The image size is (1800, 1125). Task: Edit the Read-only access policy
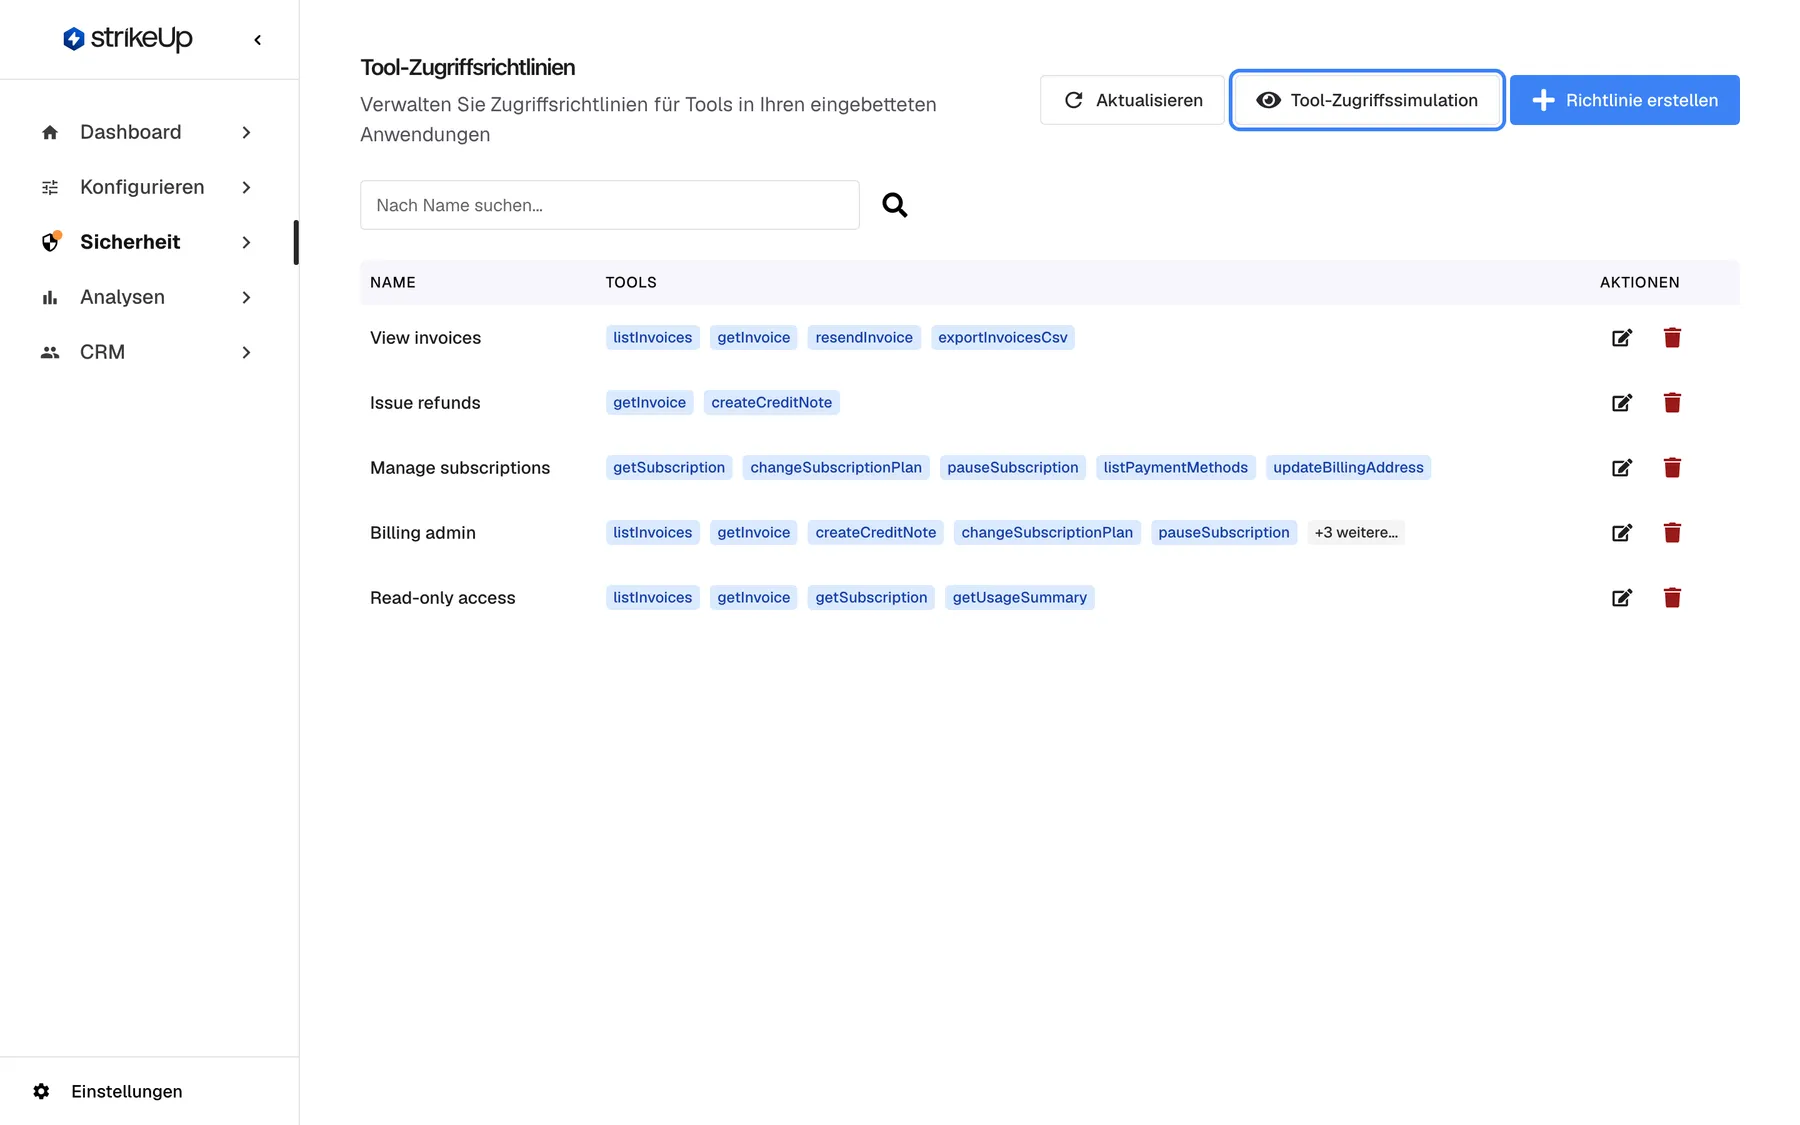point(1622,598)
